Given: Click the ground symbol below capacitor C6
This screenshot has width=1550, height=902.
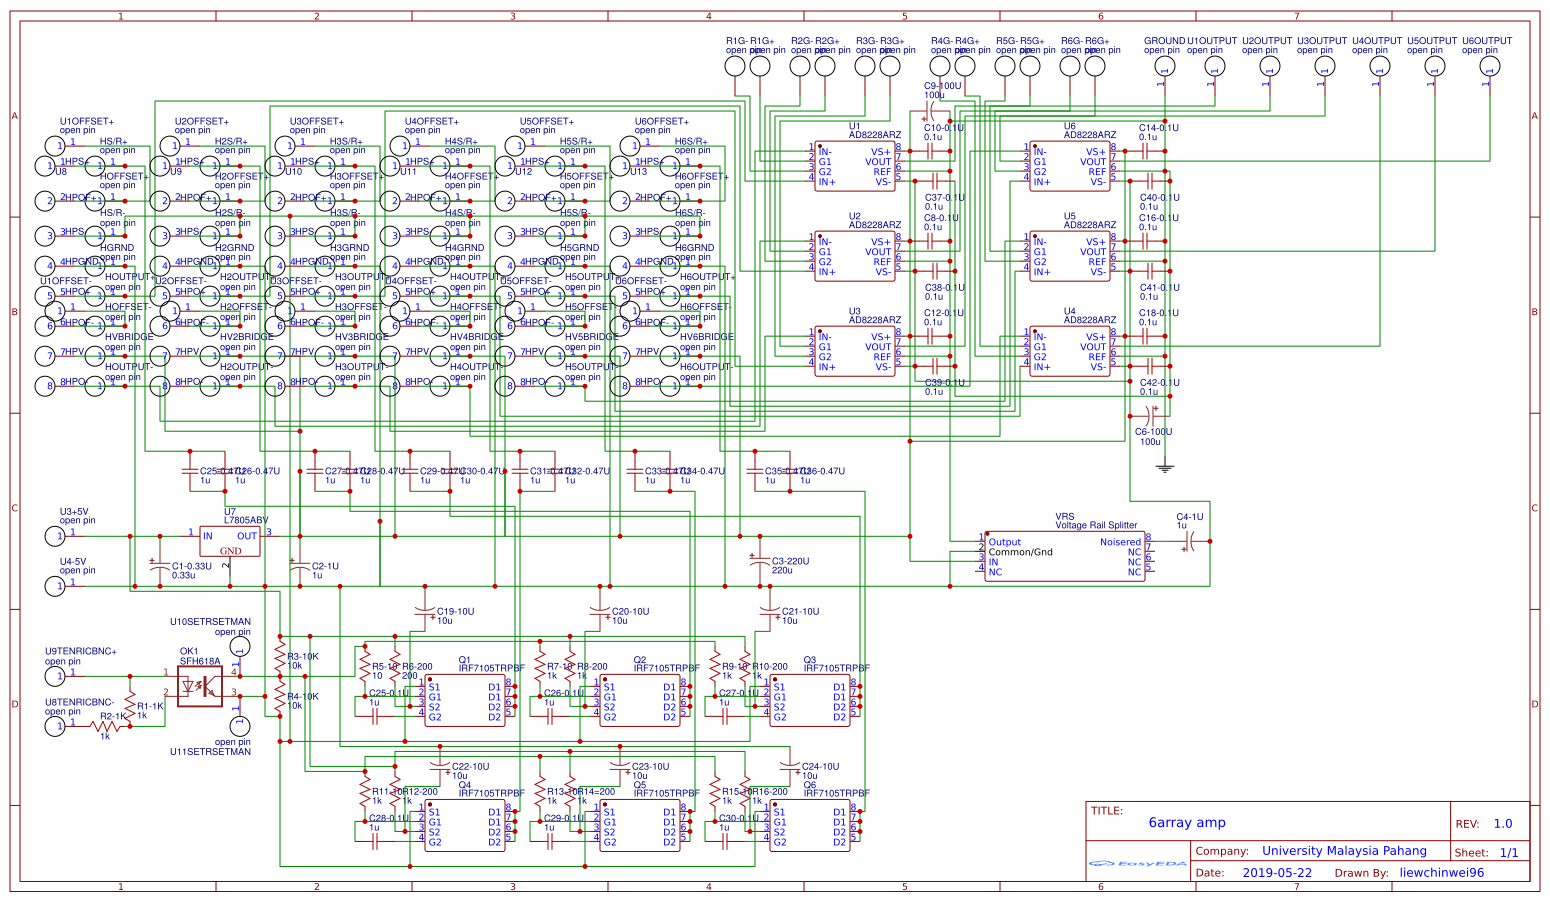Looking at the screenshot, I should pyautogui.click(x=1164, y=467).
